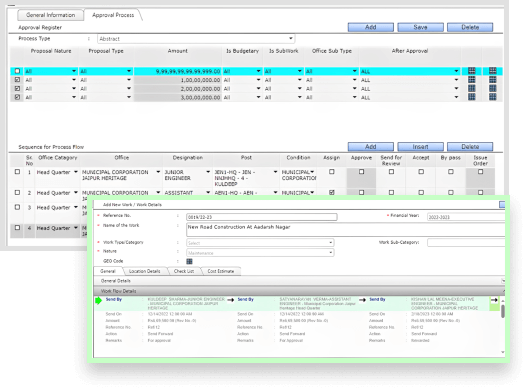Open the Proposal Type dropdown in the highlighted row
The width and height of the screenshot is (529, 392).
click(x=106, y=71)
